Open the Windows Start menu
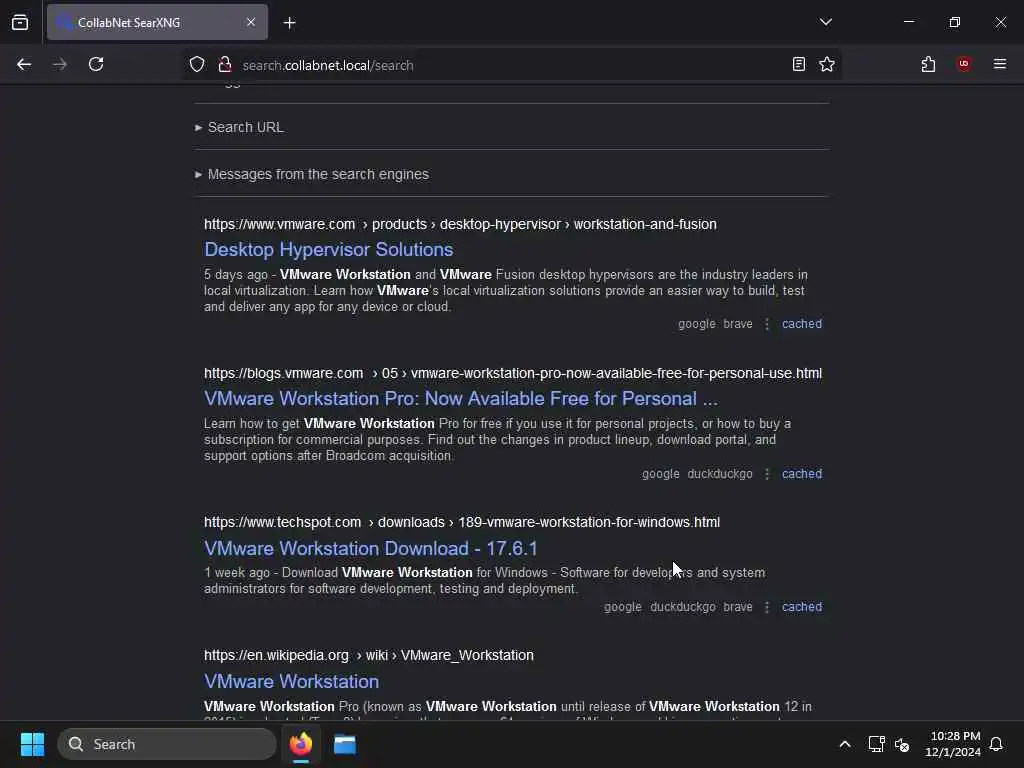Screen dimensions: 1024x768 32,744
